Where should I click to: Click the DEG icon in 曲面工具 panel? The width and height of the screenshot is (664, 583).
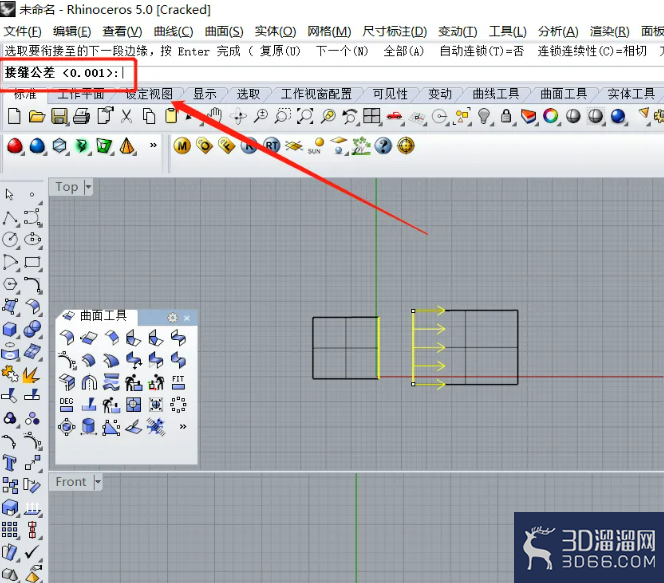click(x=66, y=404)
